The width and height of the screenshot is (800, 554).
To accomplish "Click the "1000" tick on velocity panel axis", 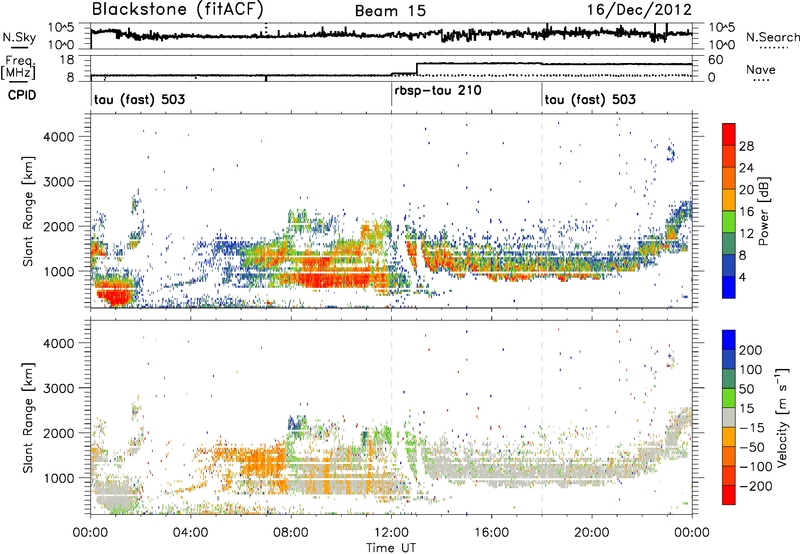I will 59,478.
